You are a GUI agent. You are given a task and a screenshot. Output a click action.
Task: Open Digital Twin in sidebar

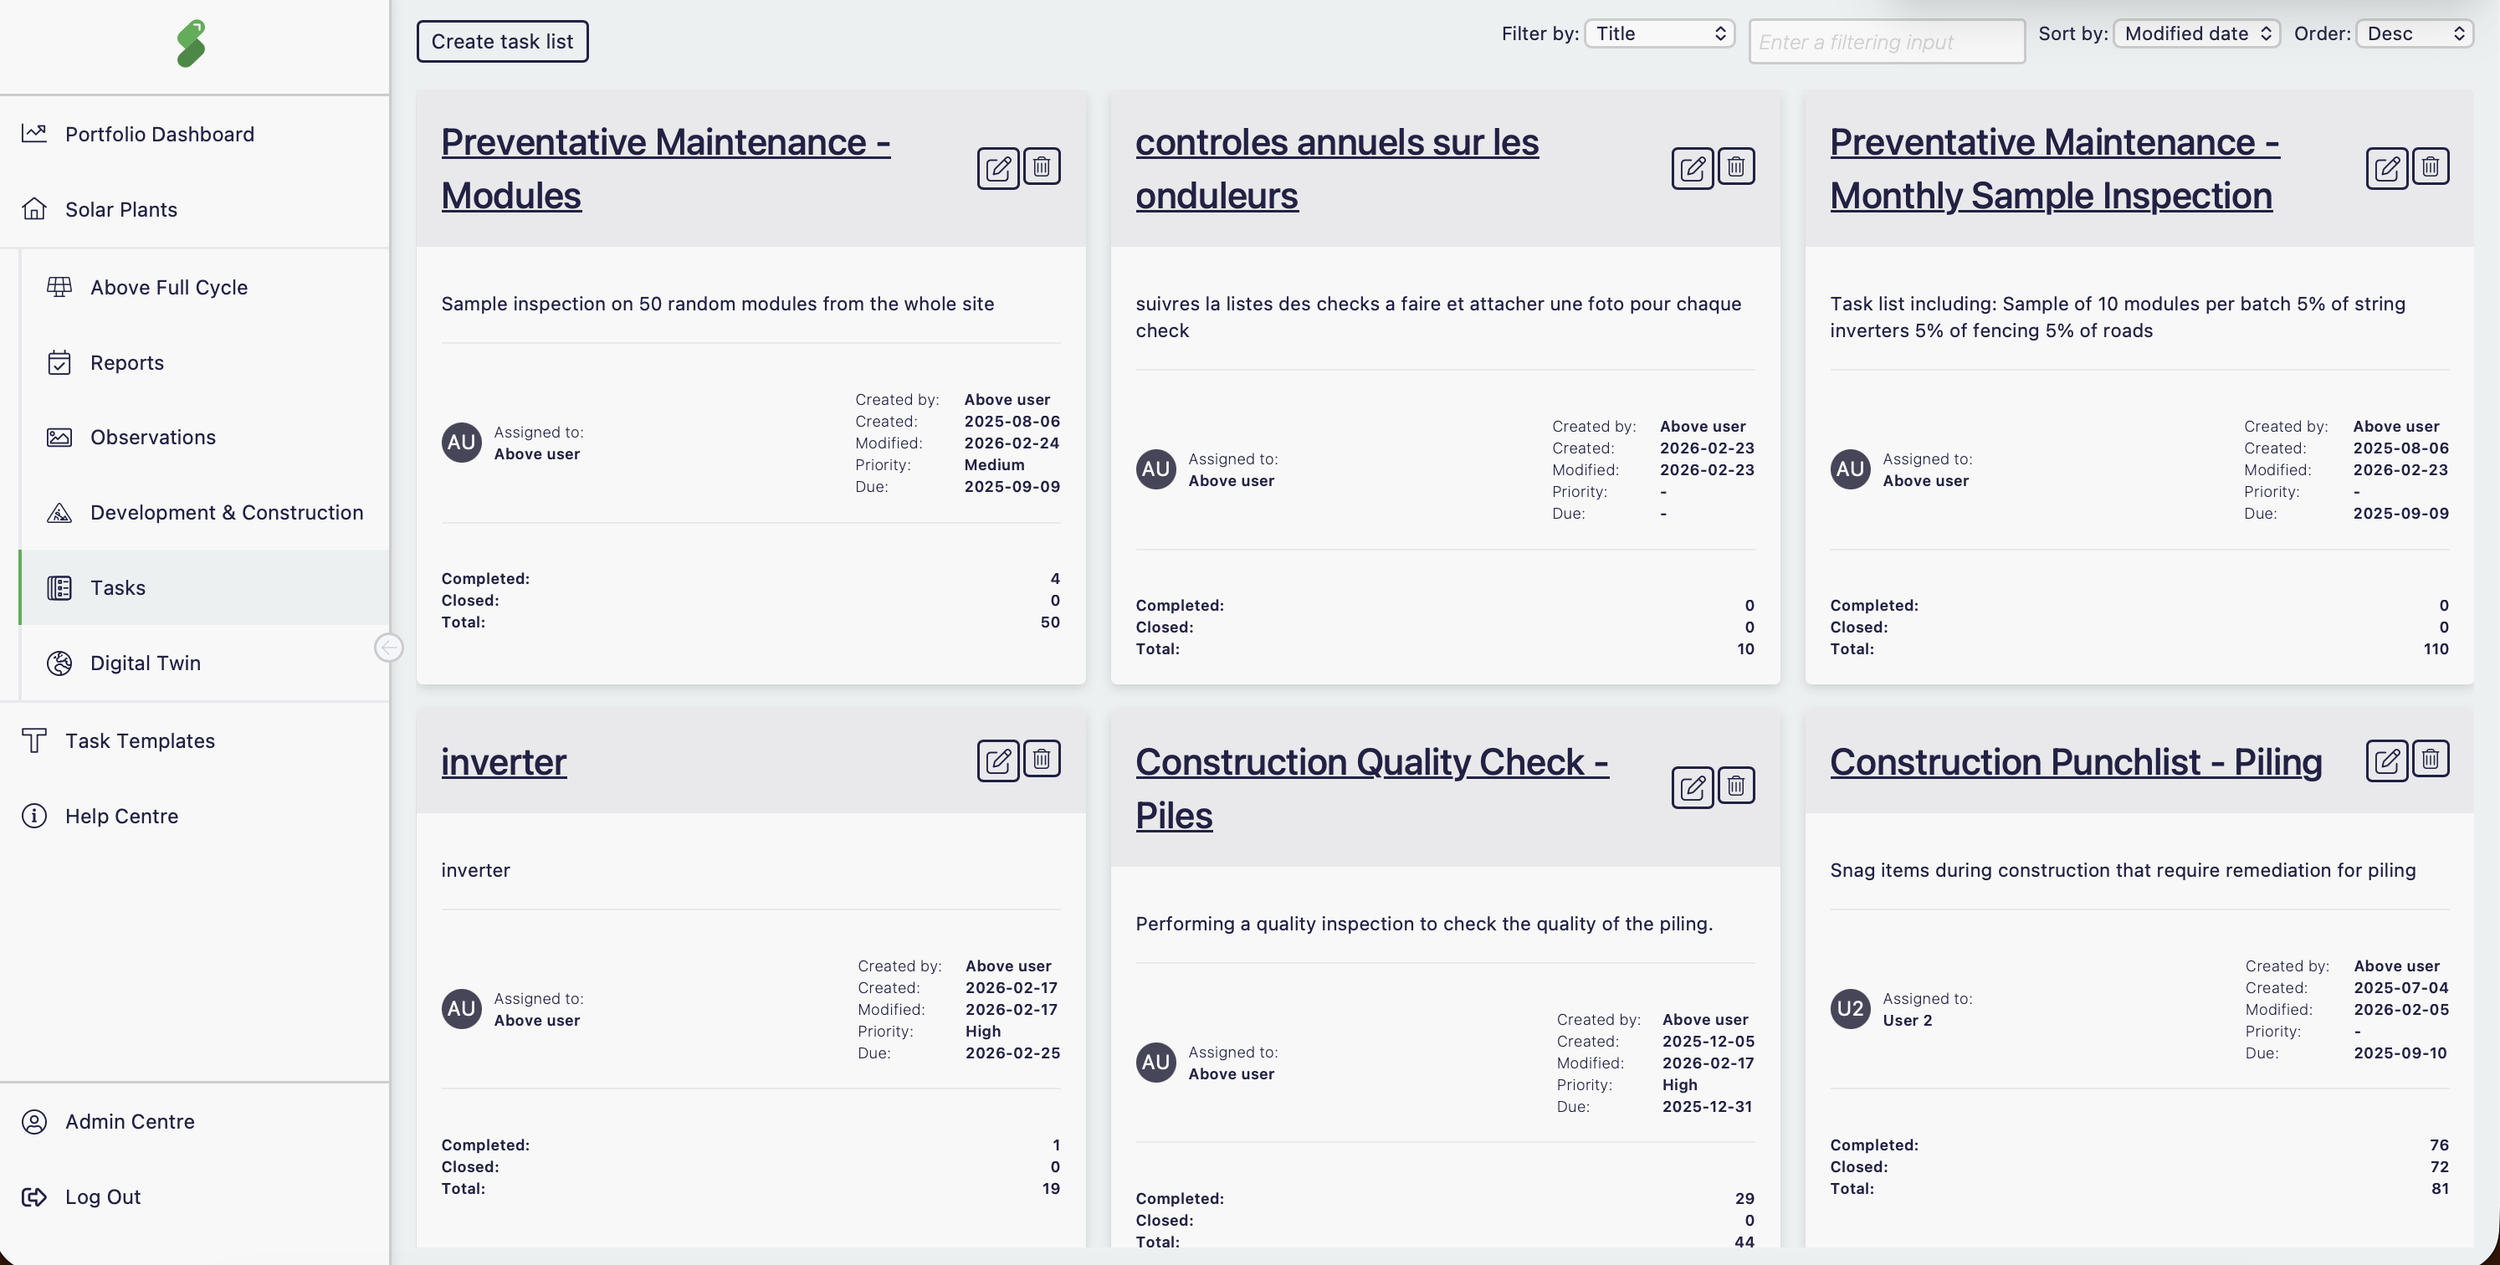click(145, 663)
